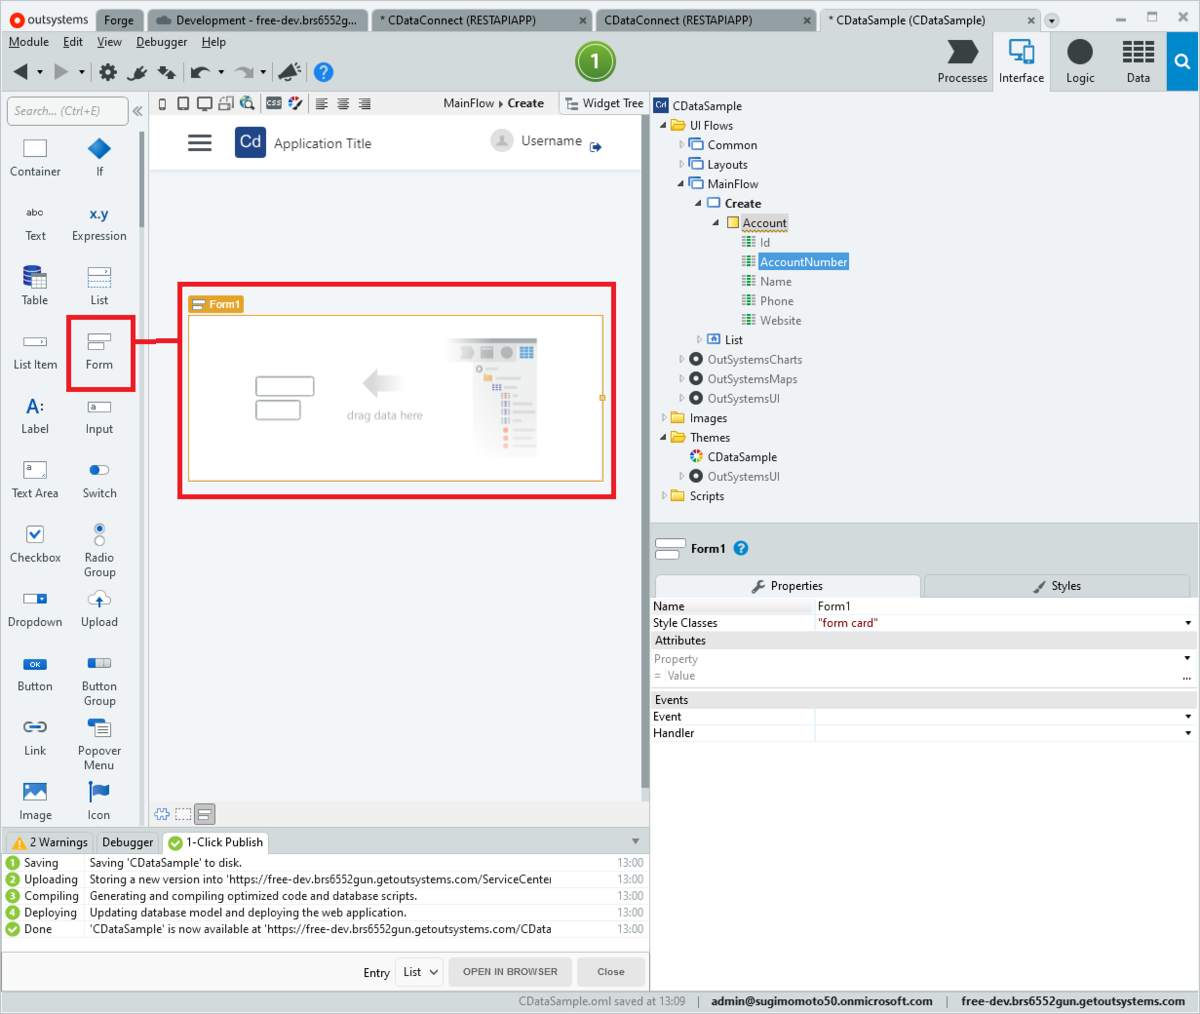Expand the Layouts flow node
The image size is (1200, 1014).
(x=682, y=164)
